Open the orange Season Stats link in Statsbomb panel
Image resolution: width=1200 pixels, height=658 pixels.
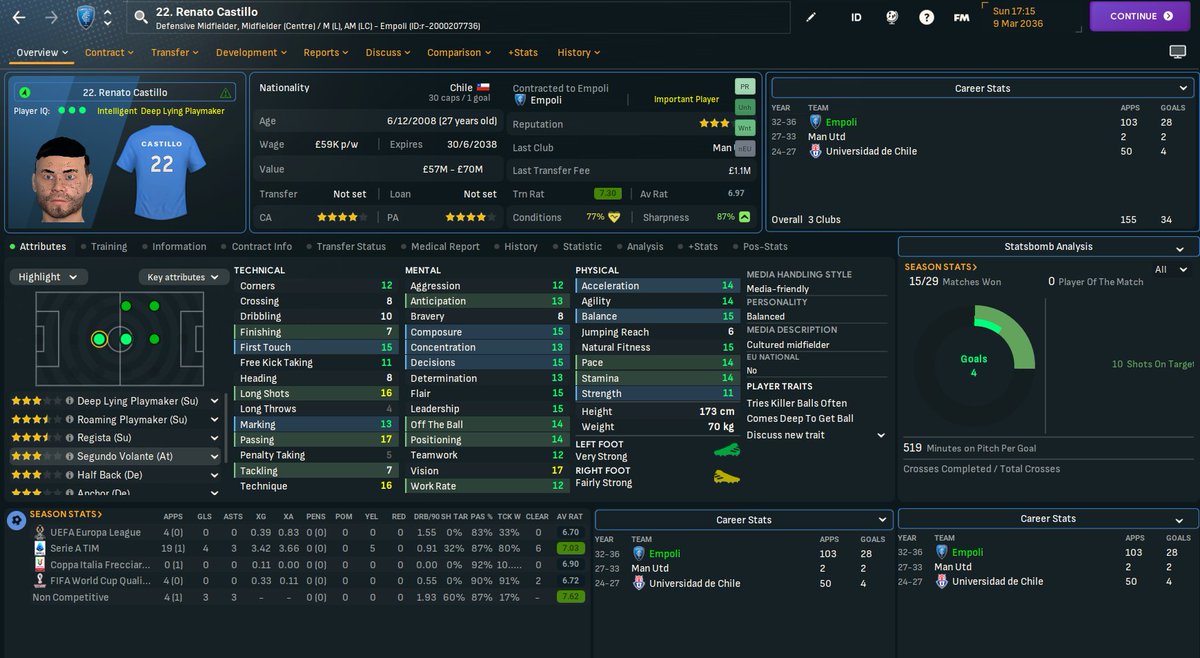pos(940,267)
